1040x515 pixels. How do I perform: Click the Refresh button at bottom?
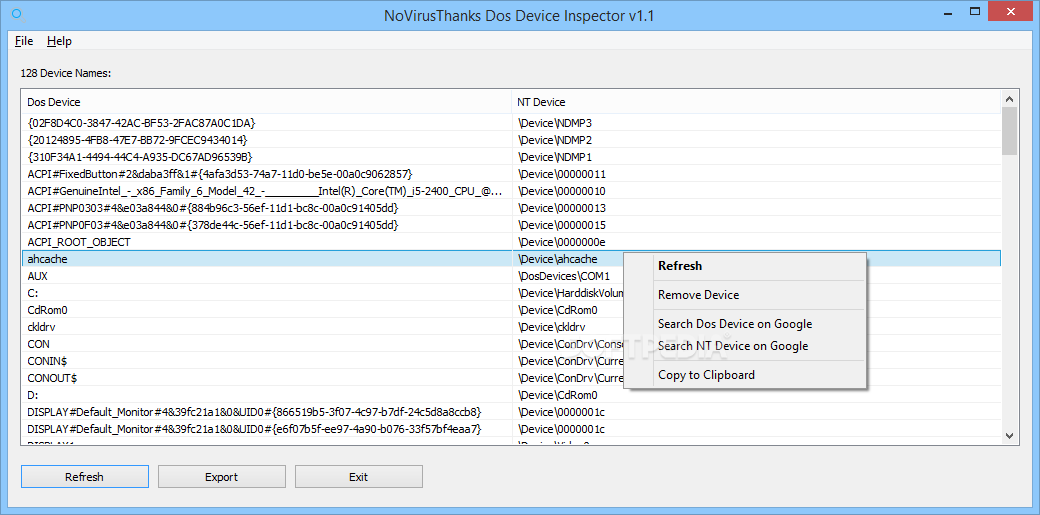click(85, 477)
